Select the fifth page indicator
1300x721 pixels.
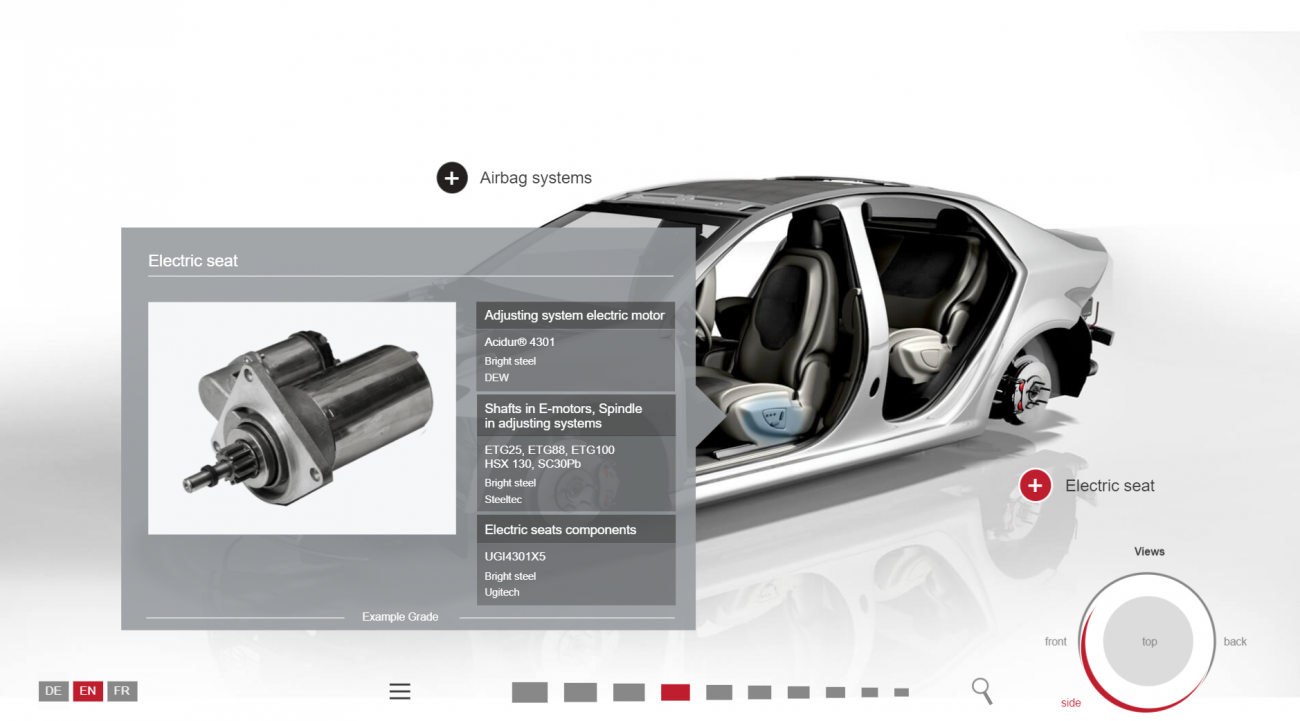[719, 692]
